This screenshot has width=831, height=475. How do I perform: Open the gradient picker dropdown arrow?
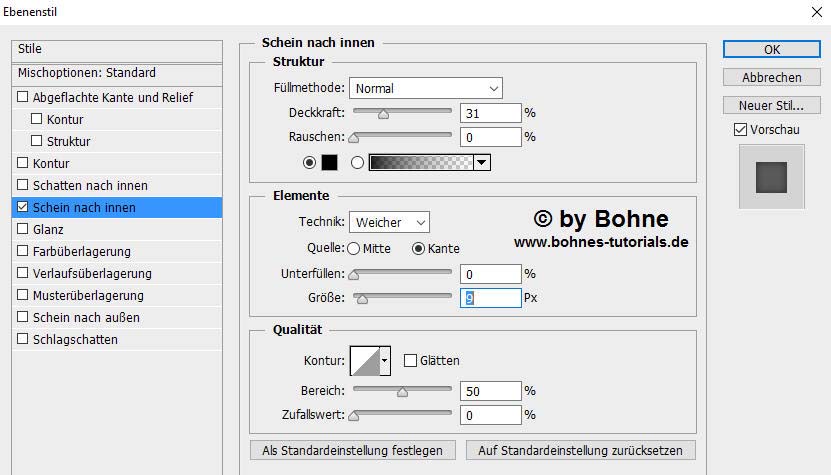(x=482, y=162)
